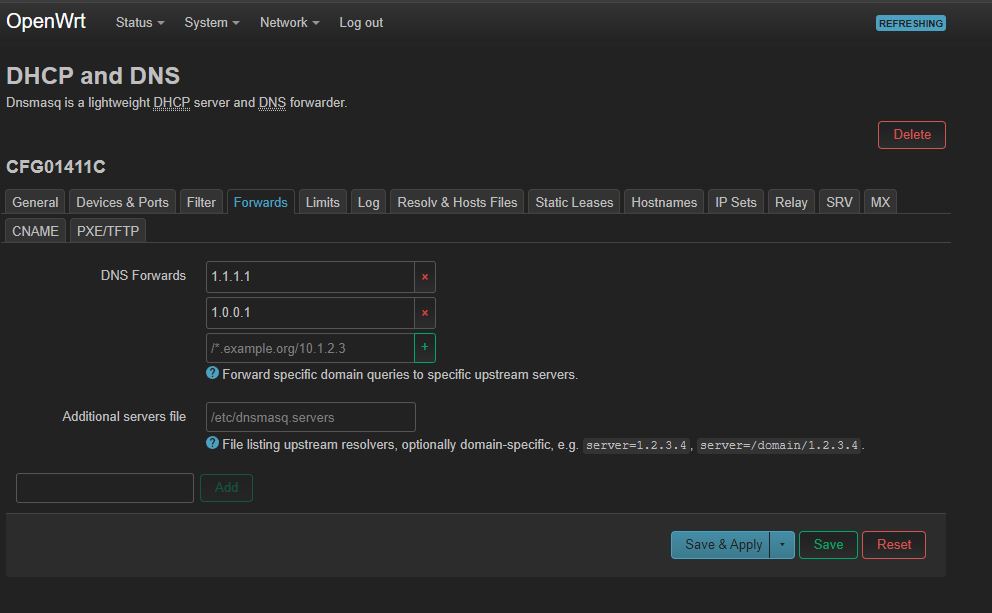Viewport: 992px width, 613px height.
Task: Focus the Additional servers file field
Action: tap(311, 417)
